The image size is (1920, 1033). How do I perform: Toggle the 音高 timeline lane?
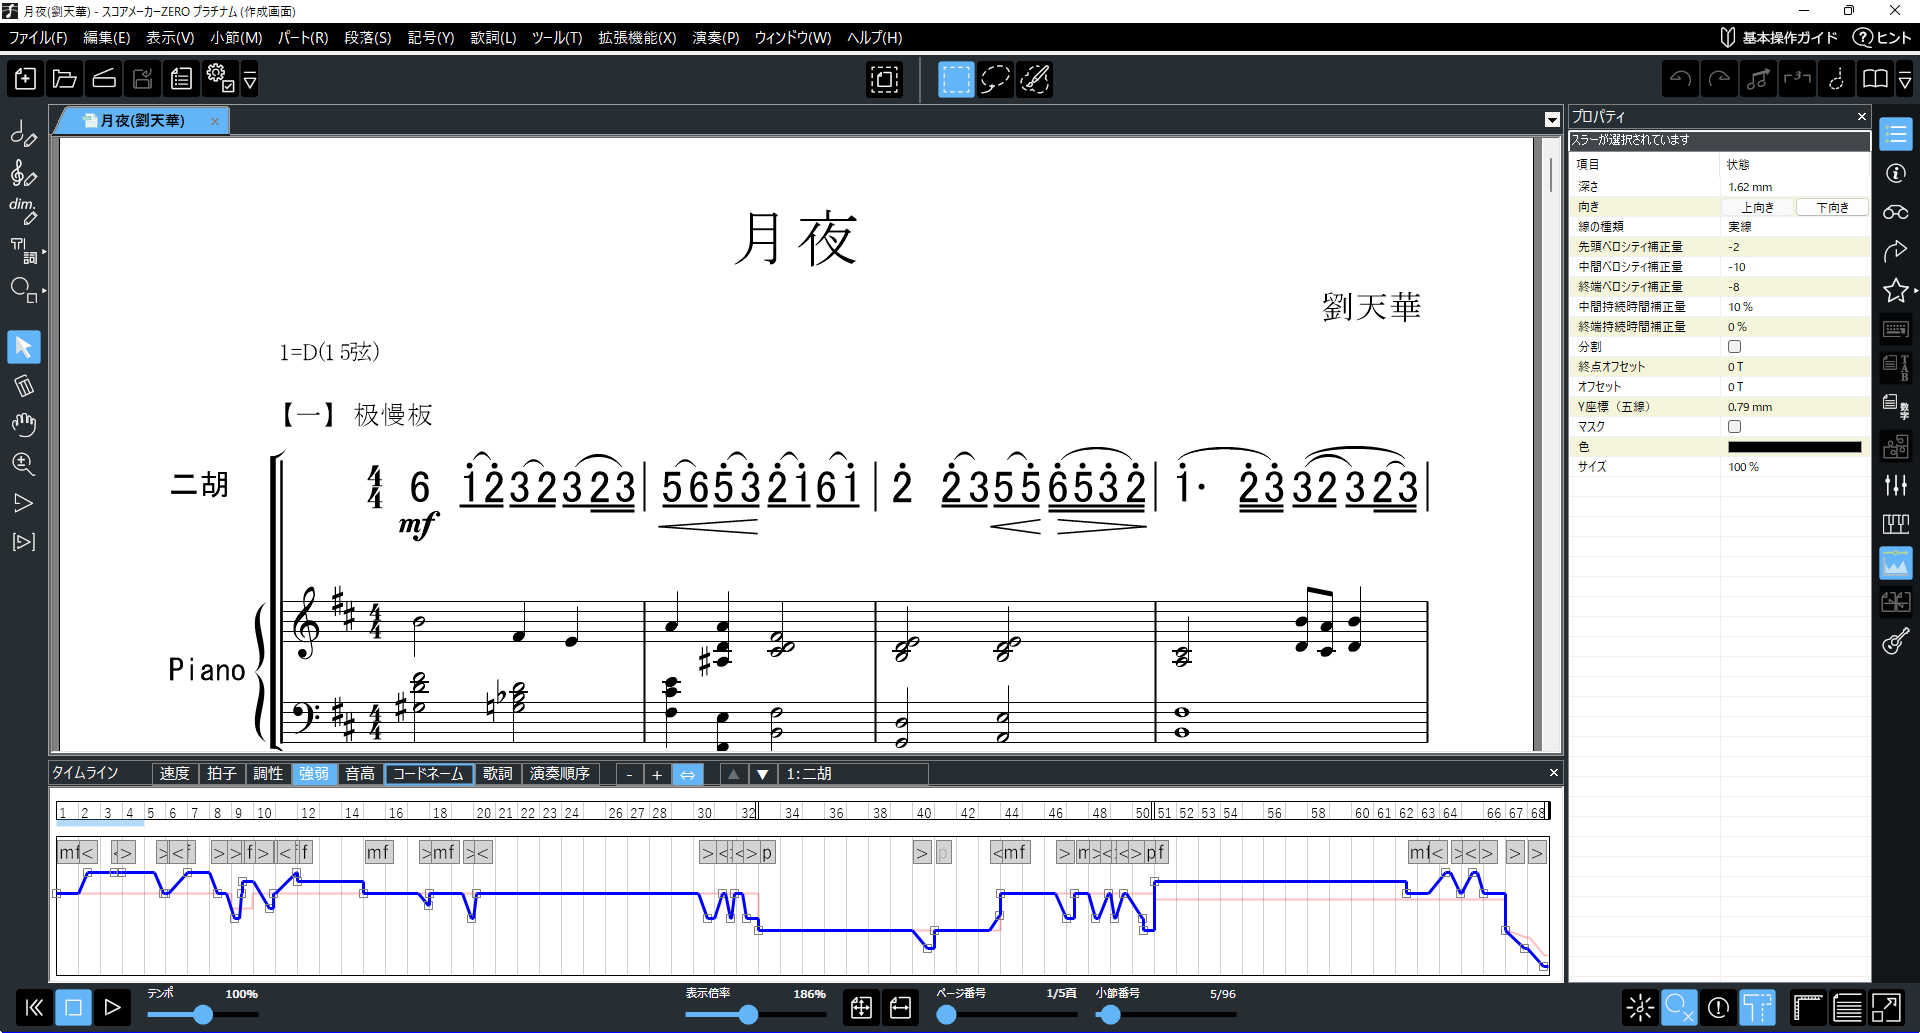coord(360,774)
